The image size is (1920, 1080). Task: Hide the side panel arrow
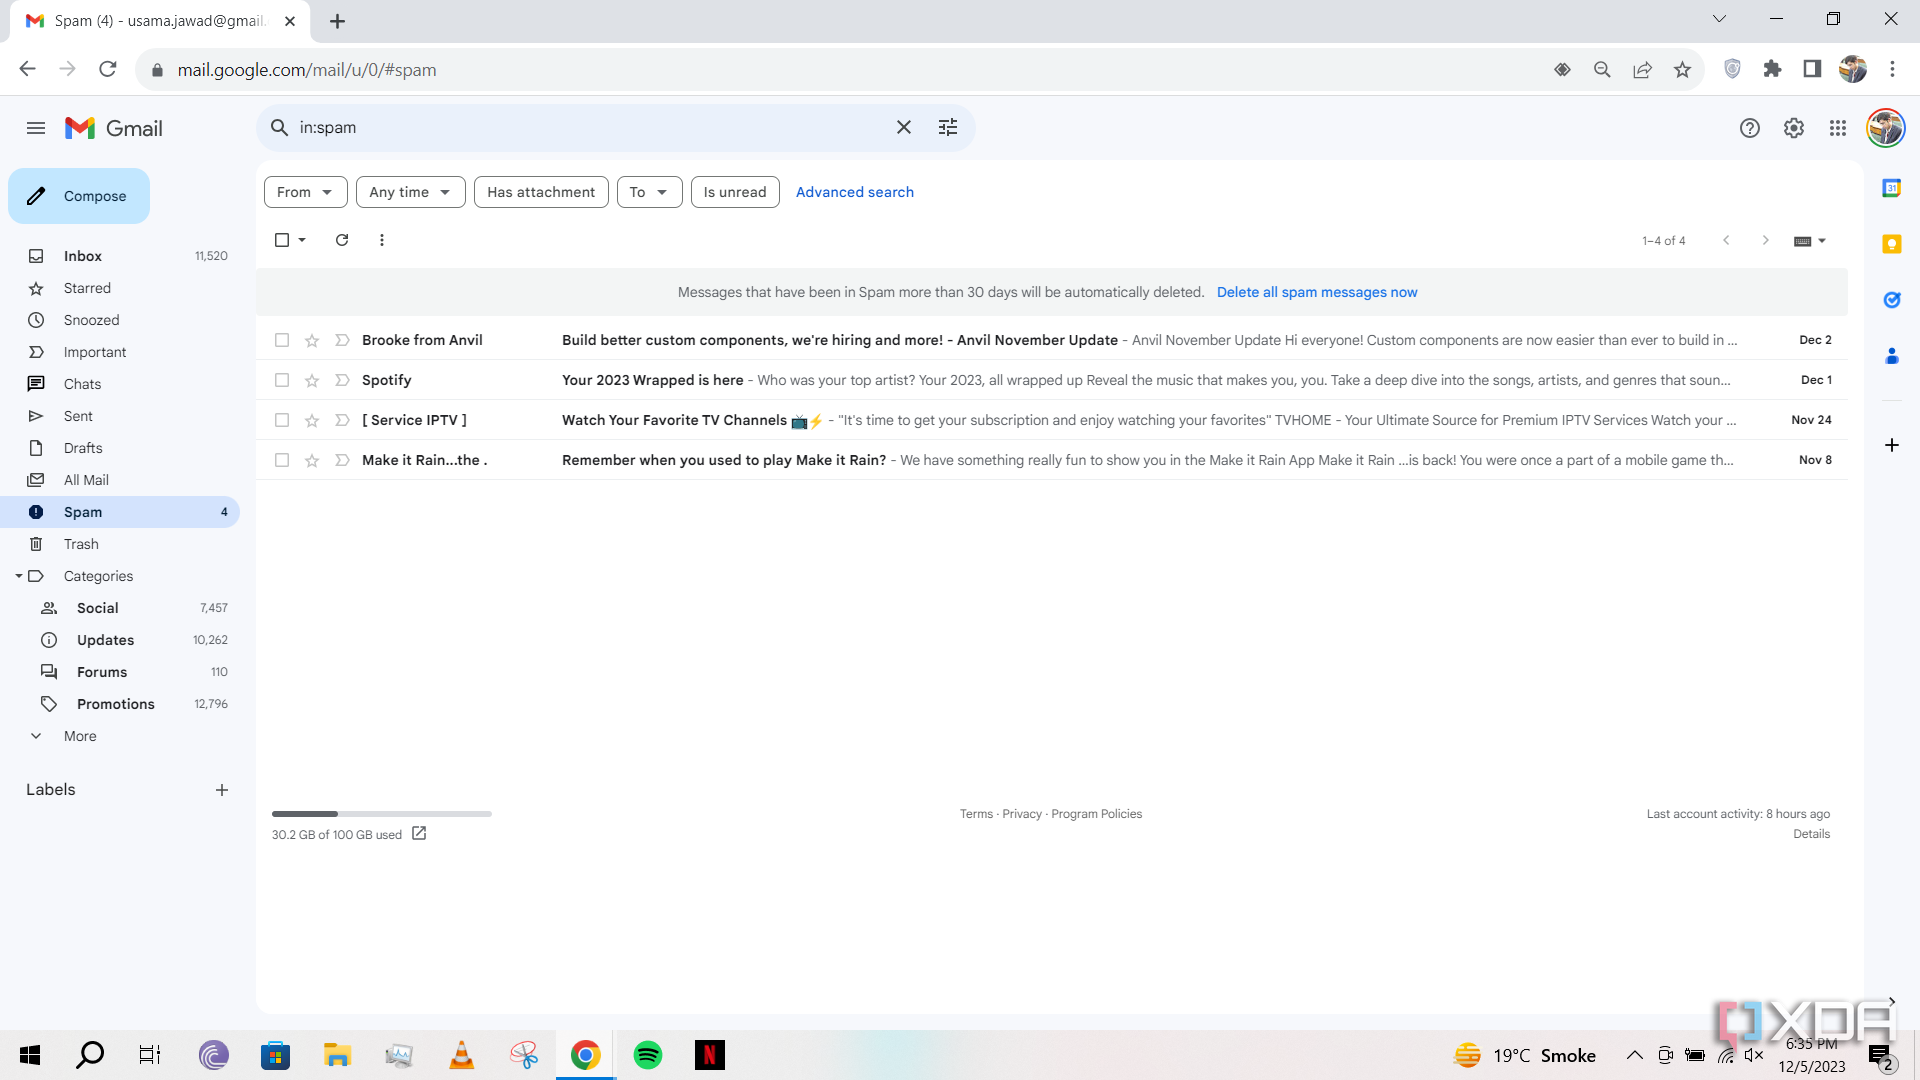pos(1892,1002)
